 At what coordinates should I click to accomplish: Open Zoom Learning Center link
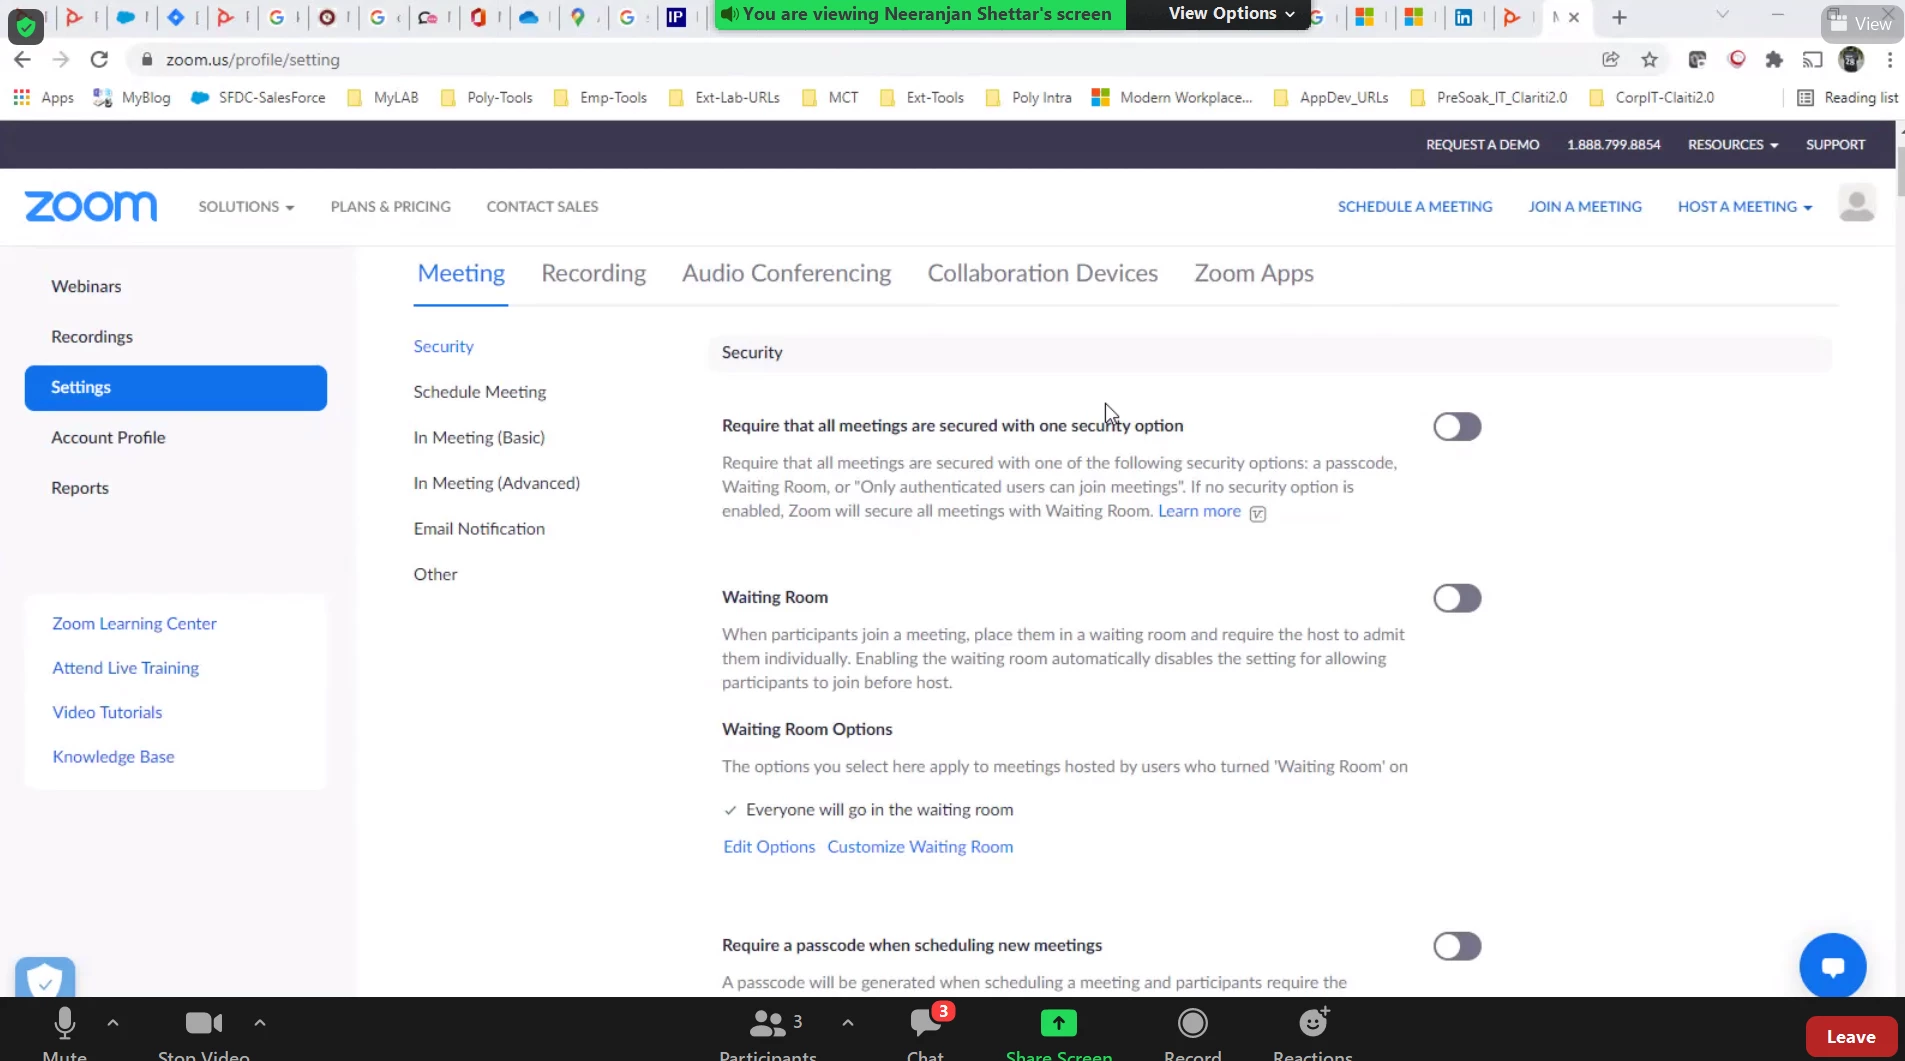click(134, 623)
